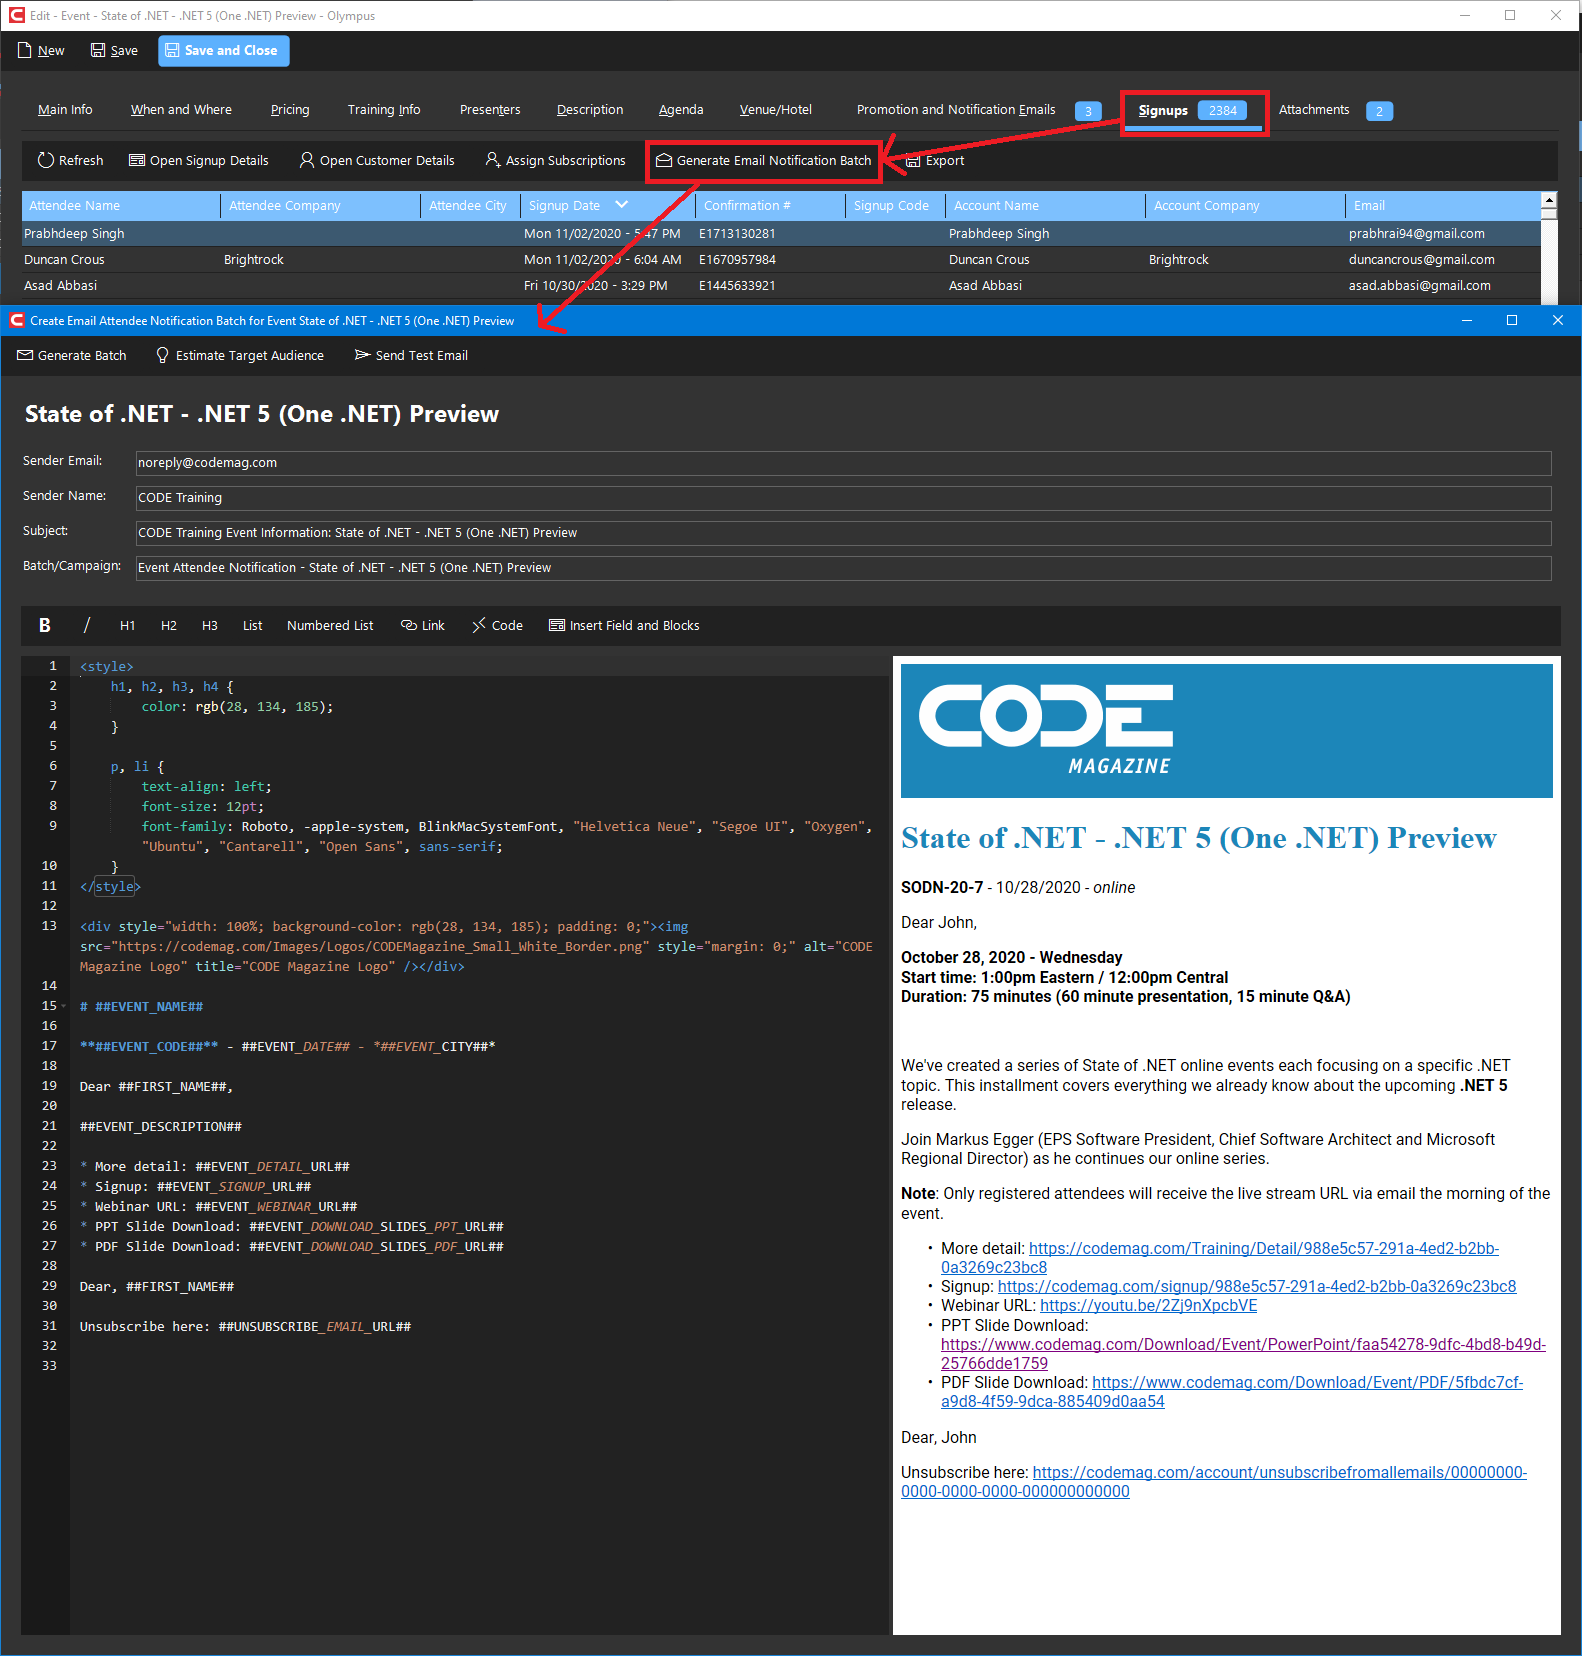Switch to Venue/Hotel tab

[x=776, y=110]
